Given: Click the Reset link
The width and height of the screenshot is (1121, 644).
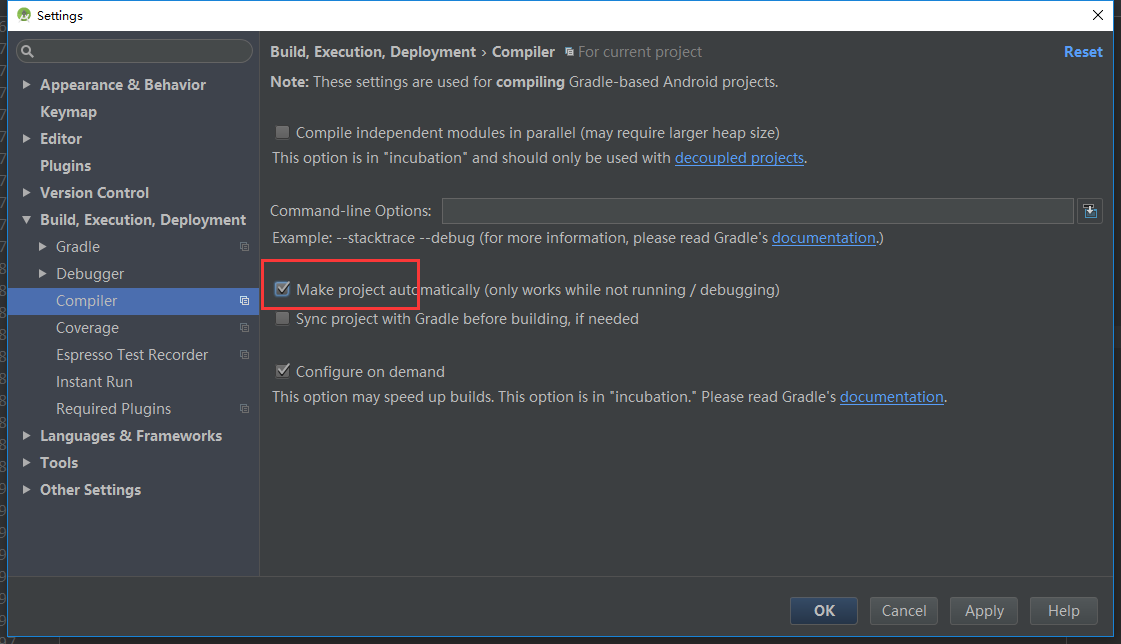Looking at the screenshot, I should [1083, 52].
